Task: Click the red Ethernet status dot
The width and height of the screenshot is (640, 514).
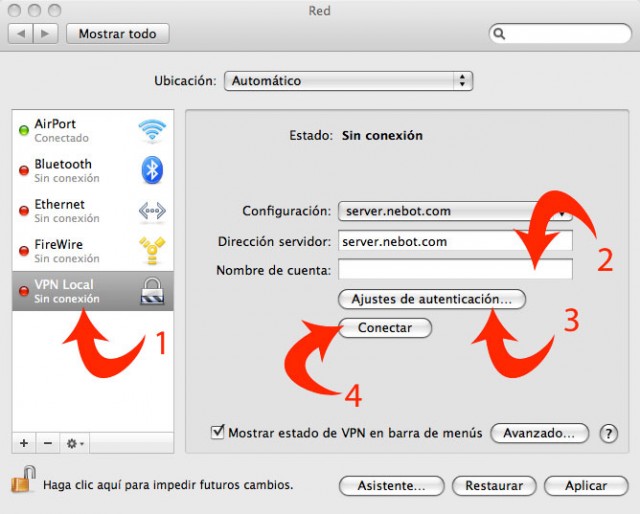Action: click(x=24, y=211)
